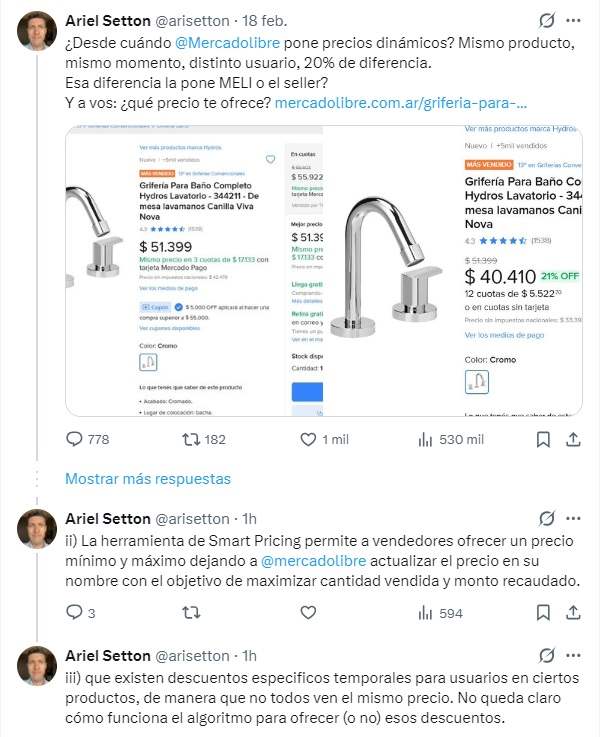Viewport: 601px width, 737px height.
Task: Open Ariel Setton's profile from first tweet name
Action: pyautogui.click(x=106, y=20)
